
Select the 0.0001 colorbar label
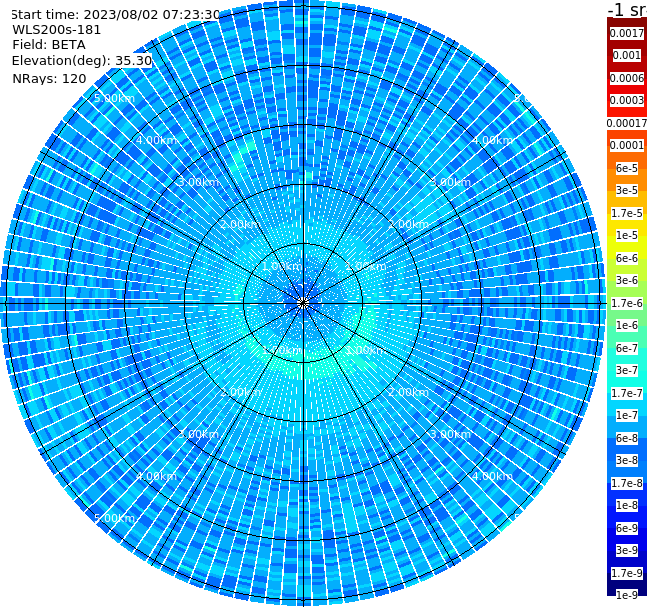click(x=627, y=145)
